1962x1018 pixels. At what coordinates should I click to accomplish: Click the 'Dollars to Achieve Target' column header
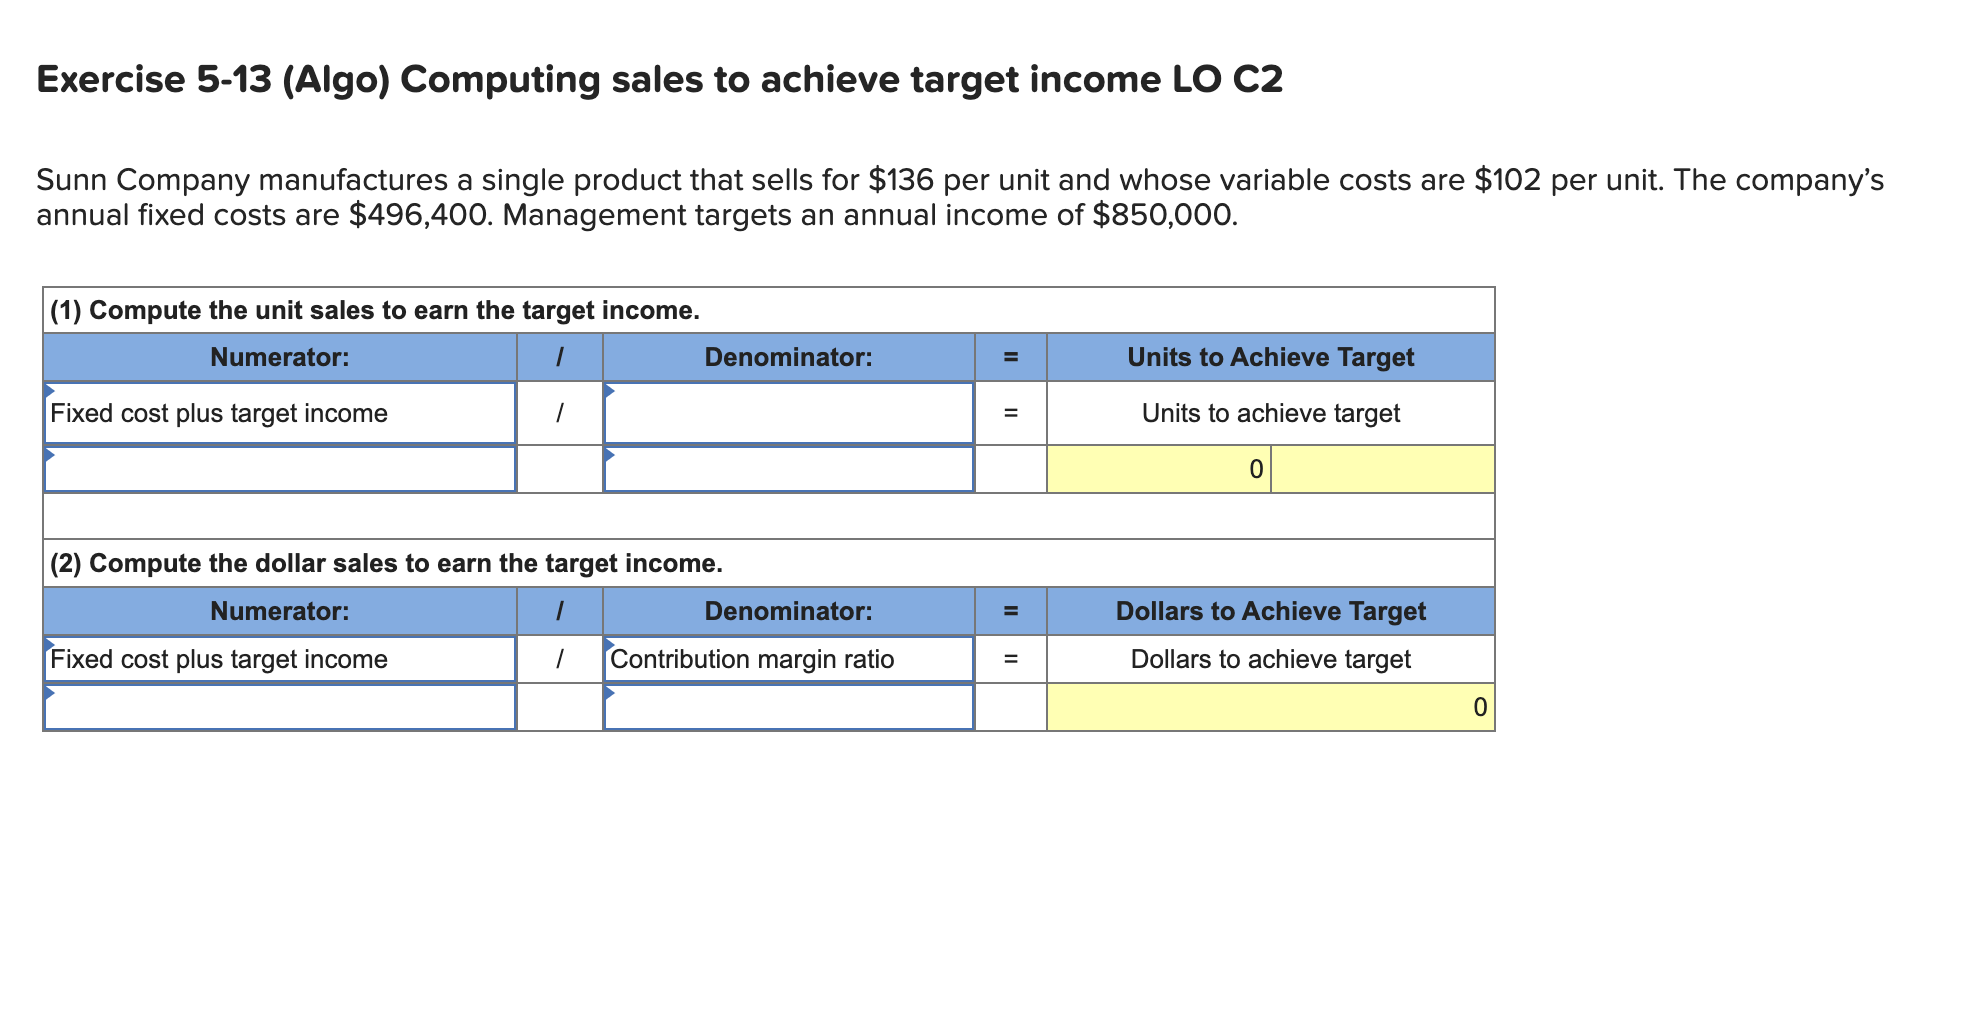tap(1270, 611)
